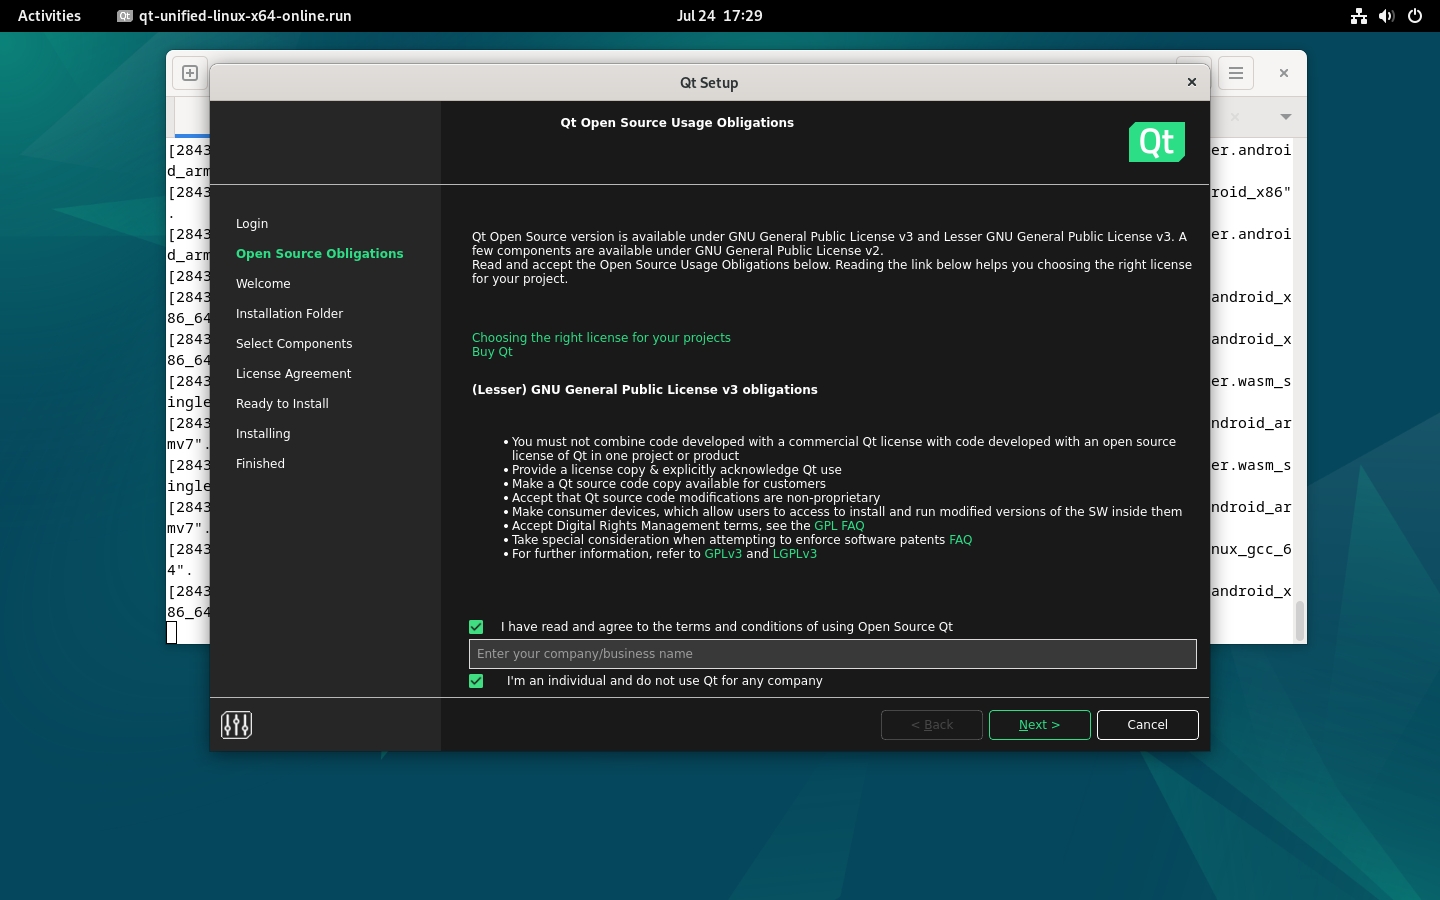Click the GNU GPL v3 obligations subheading

coord(644,390)
